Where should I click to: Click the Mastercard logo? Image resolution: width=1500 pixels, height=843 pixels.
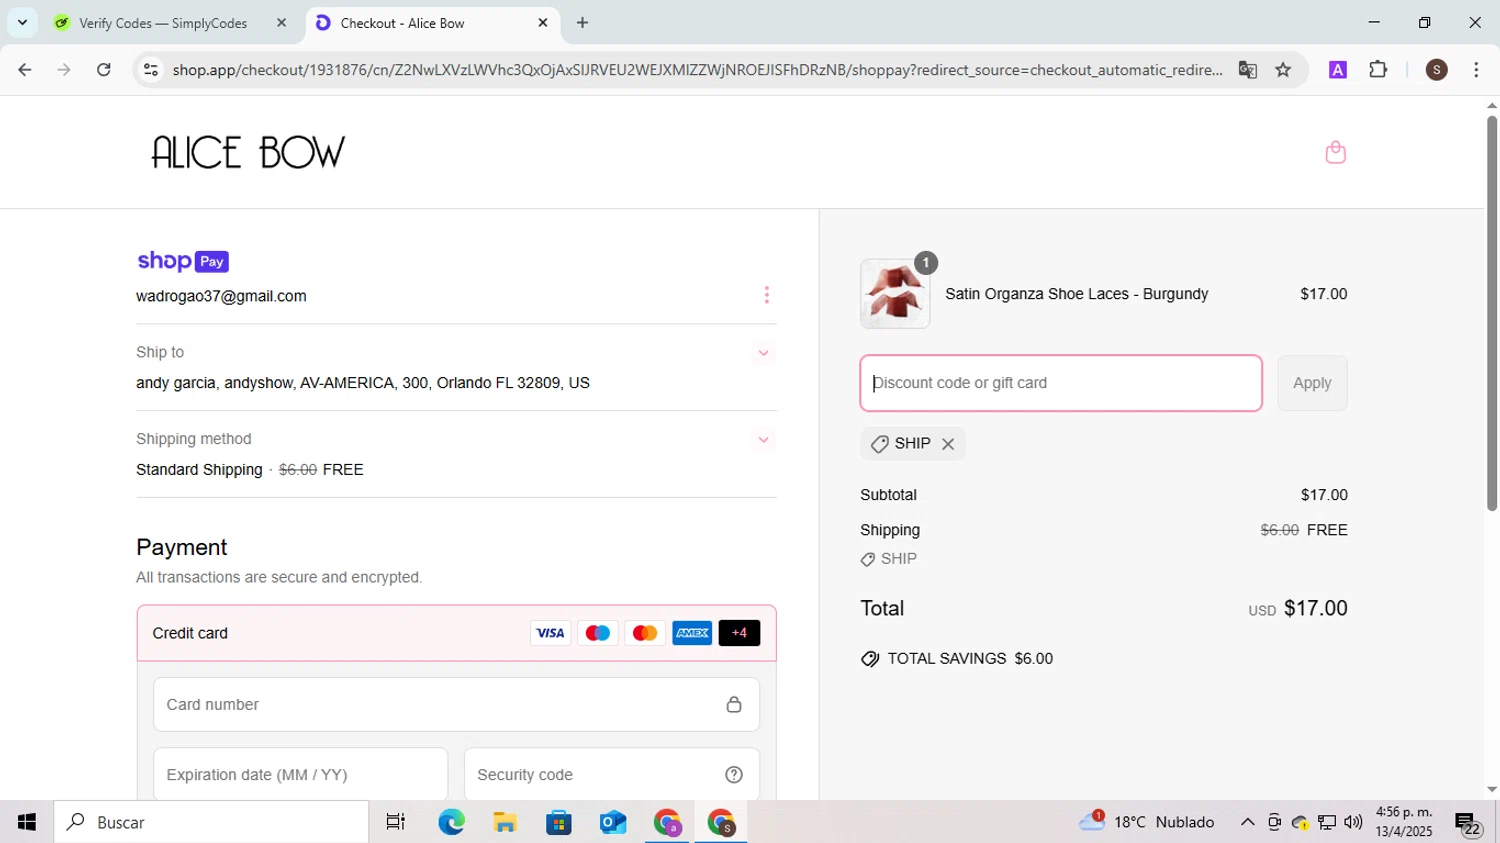[645, 633]
